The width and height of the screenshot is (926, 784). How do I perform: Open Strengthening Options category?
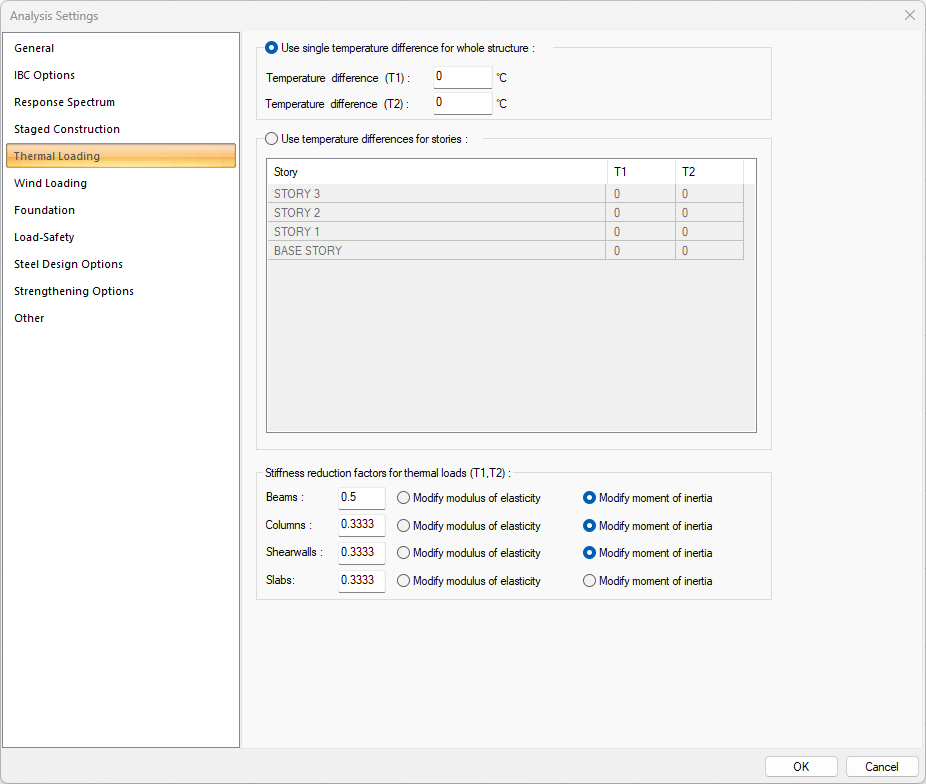tap(73, 291)
